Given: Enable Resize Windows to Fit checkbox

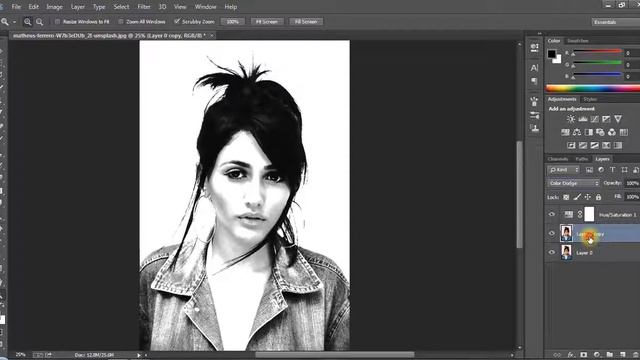Looking at the screenshot, I should coord(57,22).
